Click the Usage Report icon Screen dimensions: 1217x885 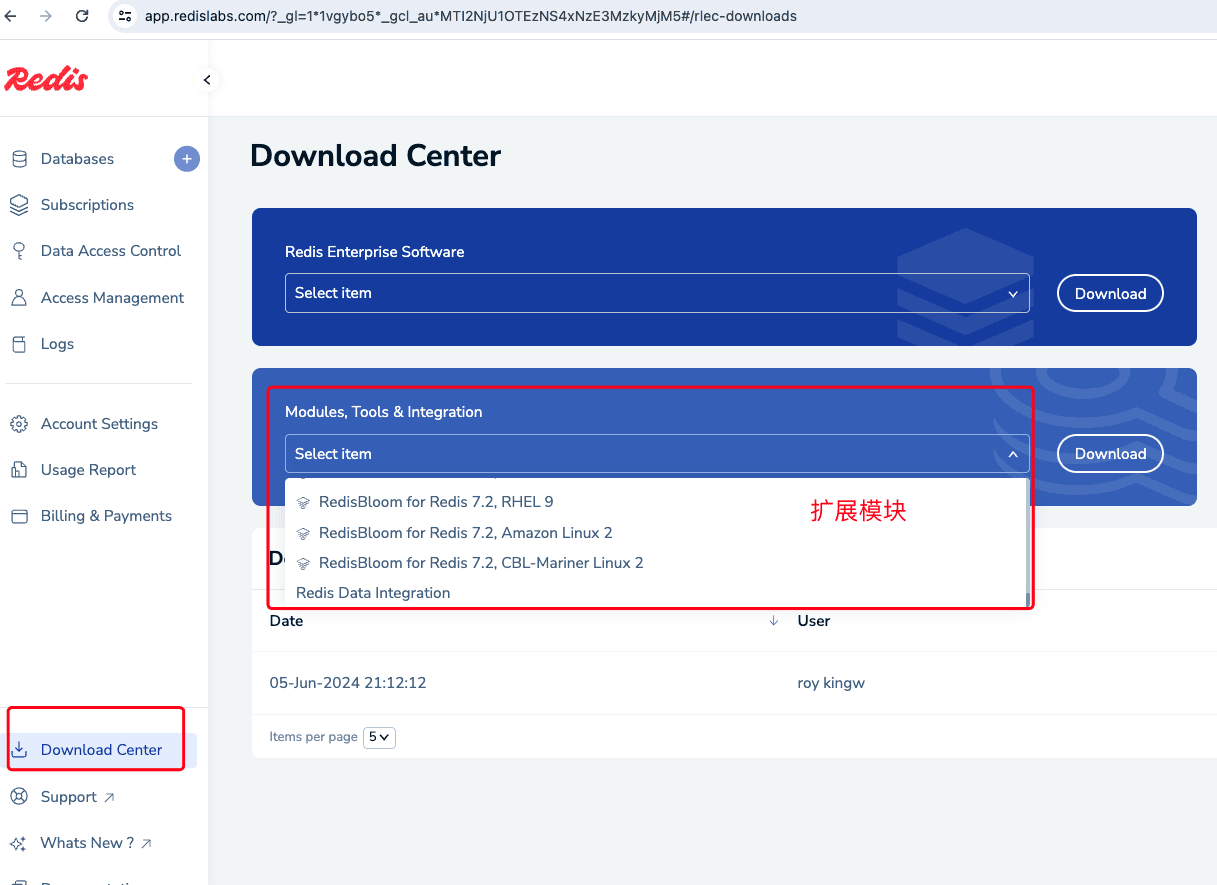19,470
